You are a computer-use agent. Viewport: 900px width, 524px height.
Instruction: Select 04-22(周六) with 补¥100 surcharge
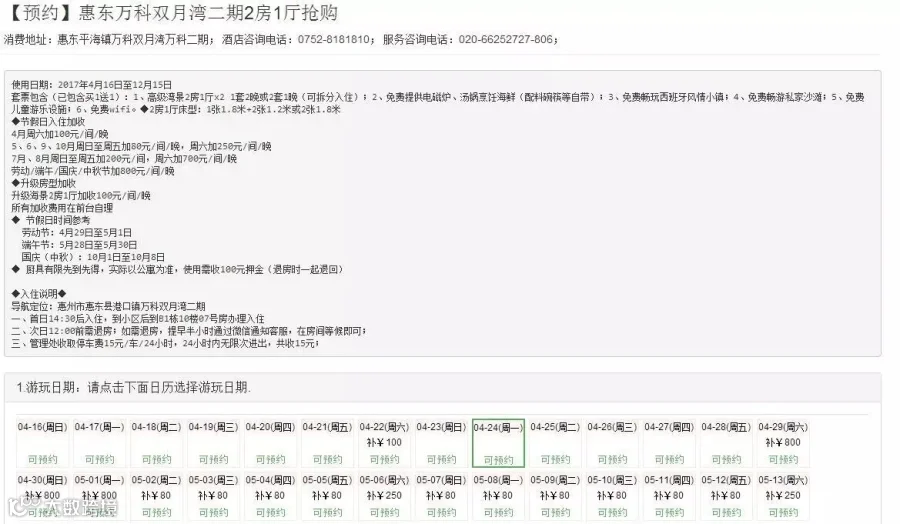click(x=384, y=443)
